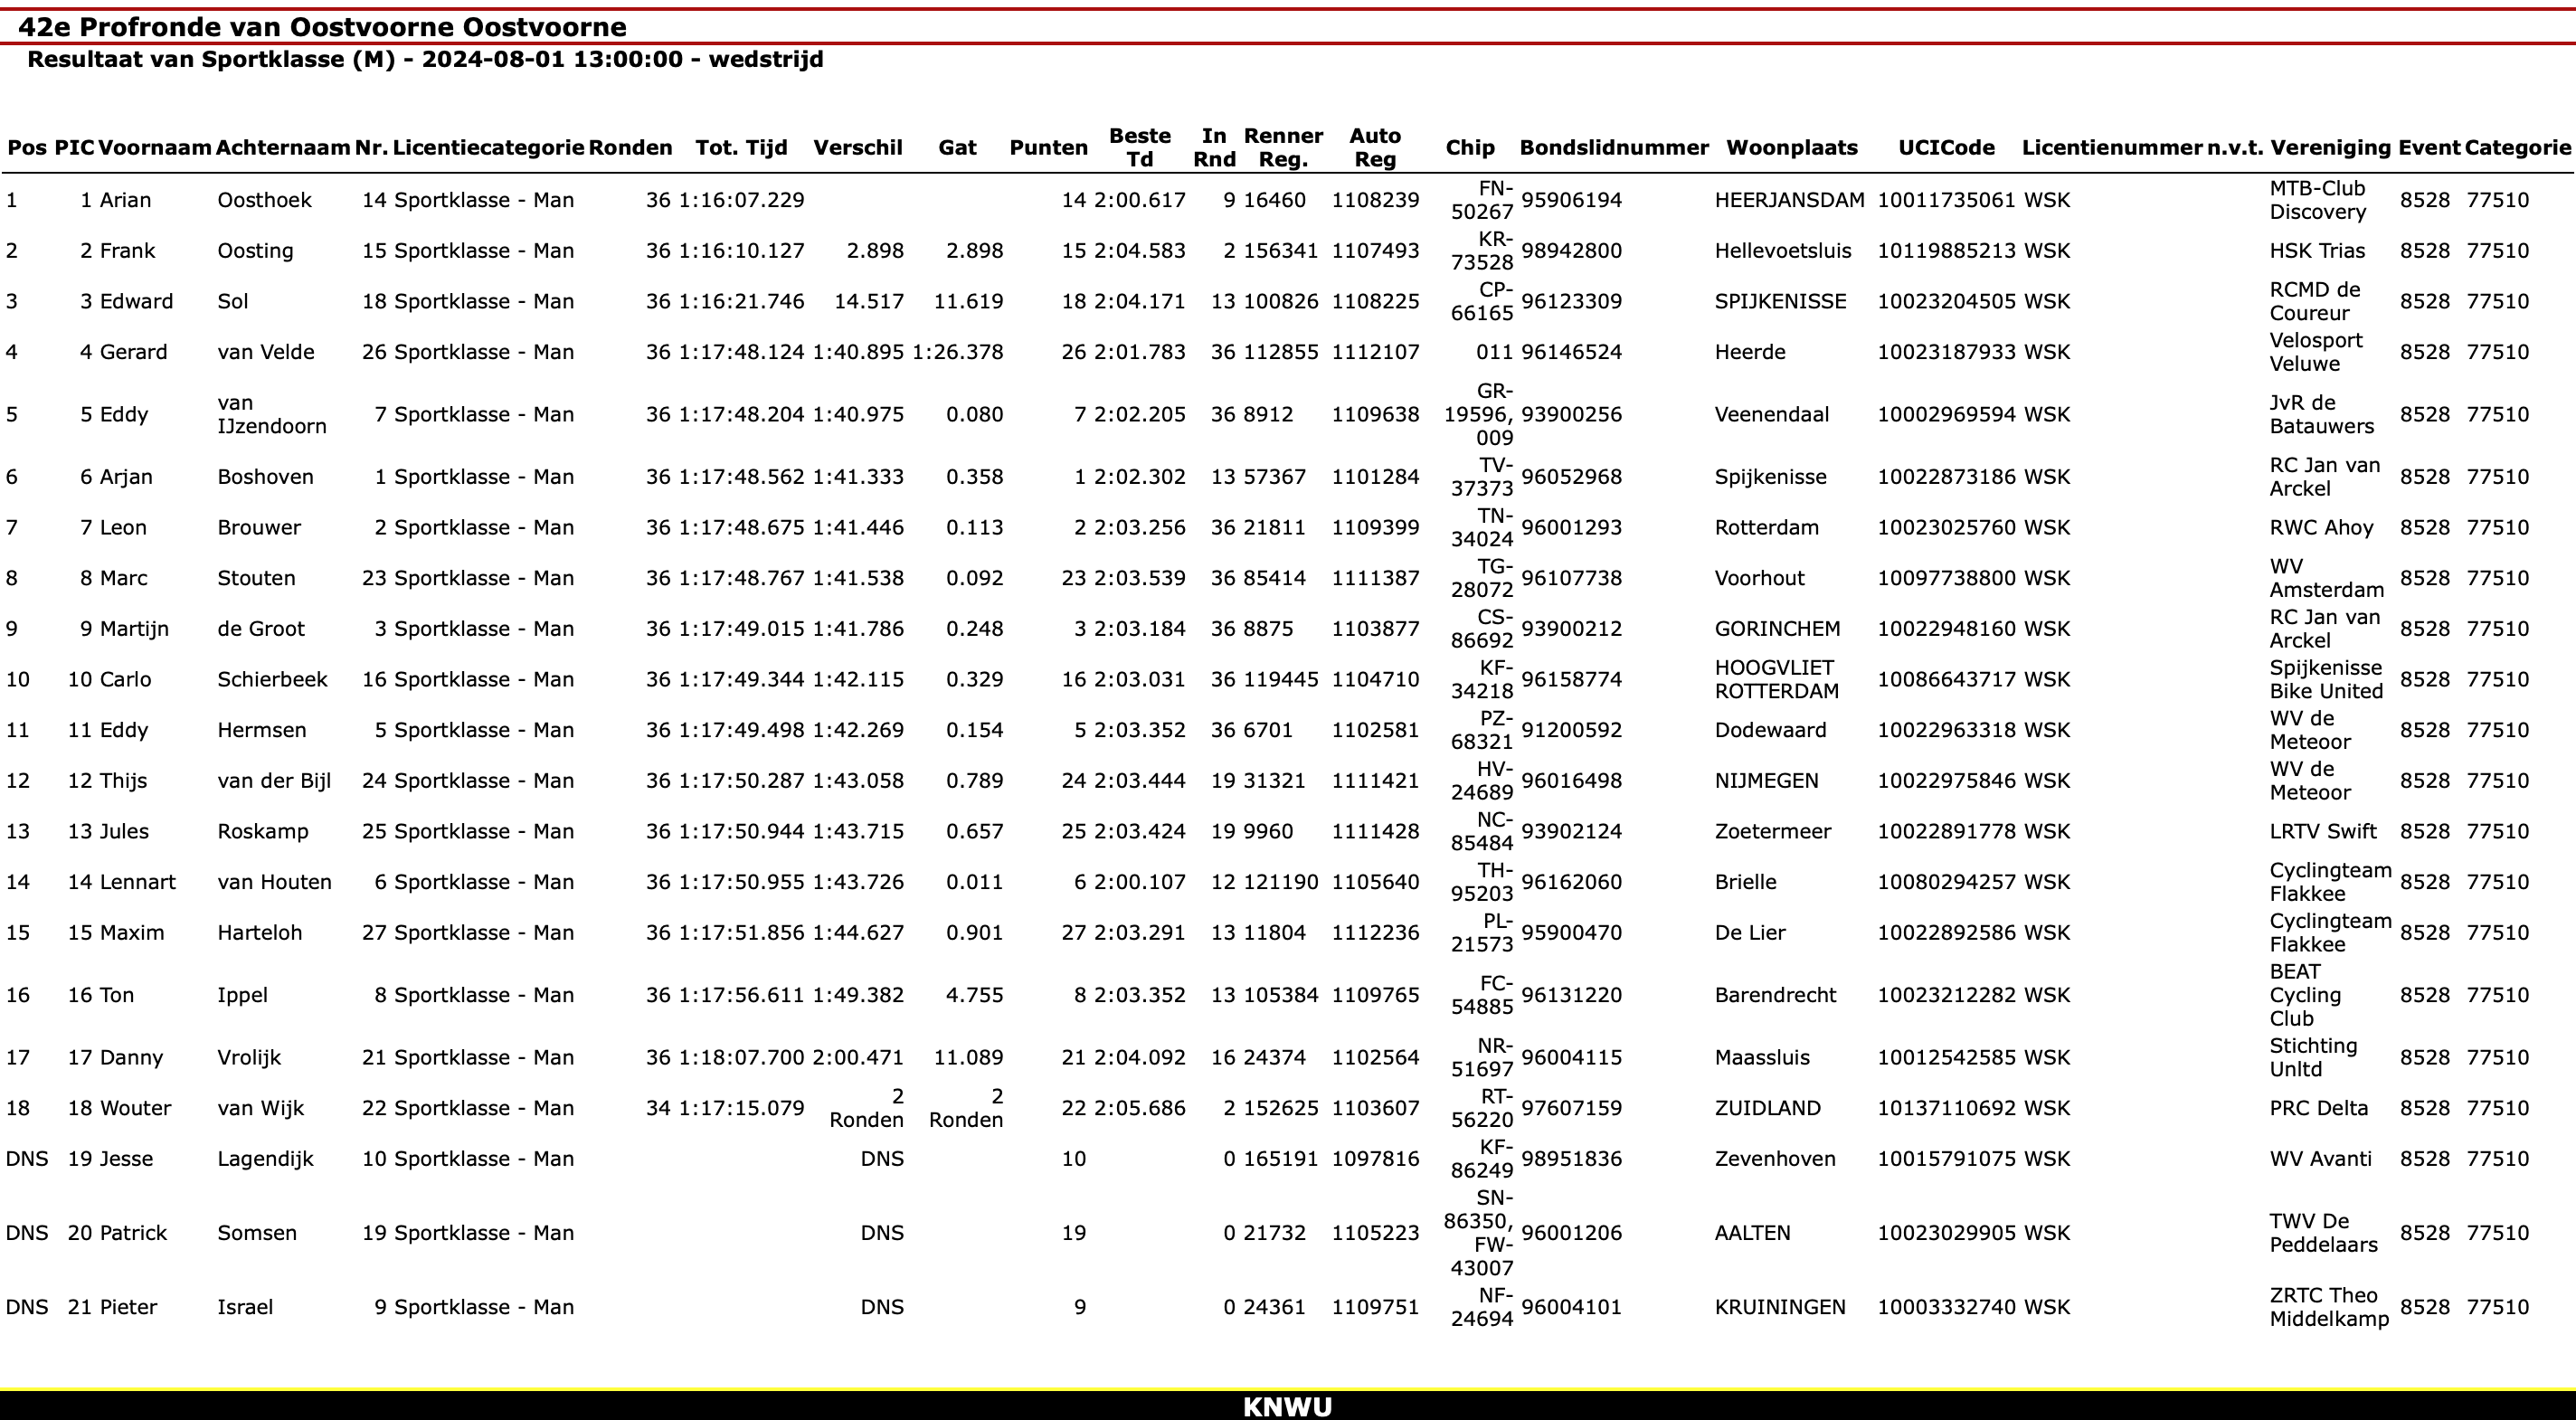Click surname 'Brouwer' in row 7
Viewport: 2576px width, 1420px height.
coord(258,528)
